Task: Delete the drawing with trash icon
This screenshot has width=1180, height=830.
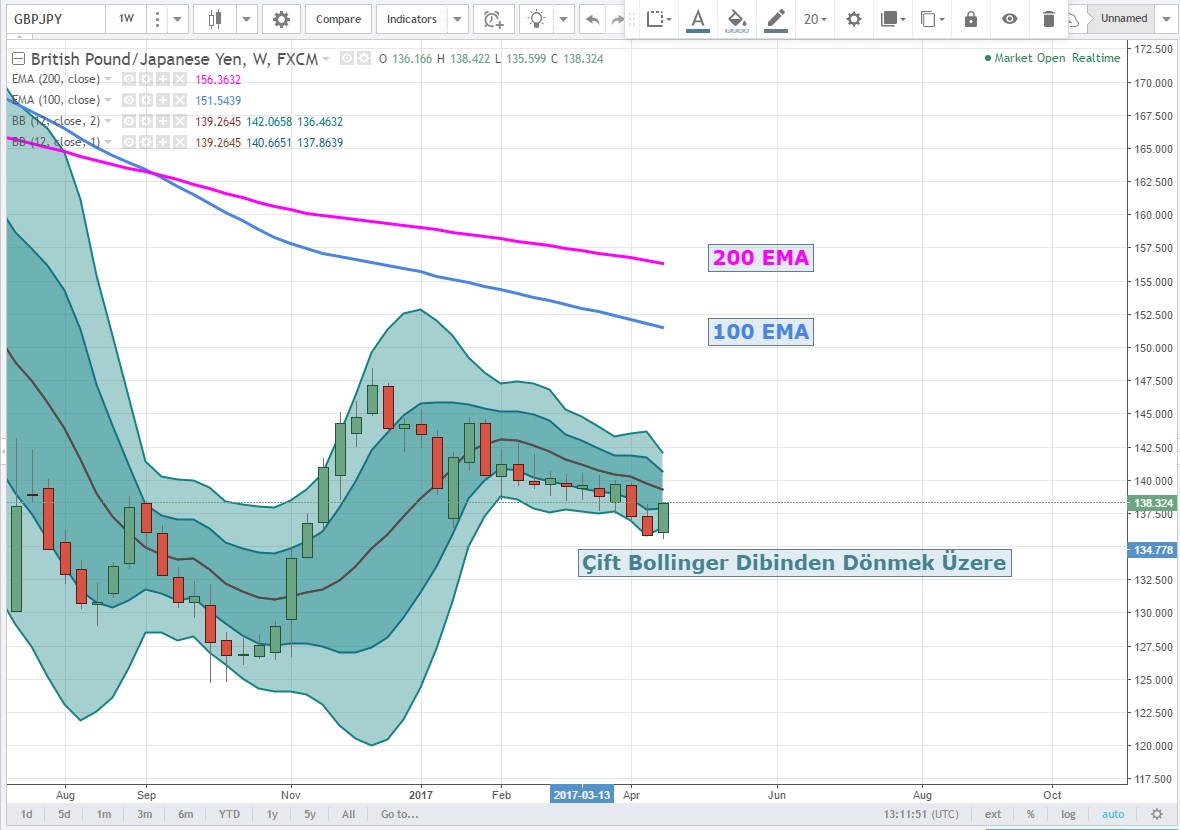Action: 1048,19
